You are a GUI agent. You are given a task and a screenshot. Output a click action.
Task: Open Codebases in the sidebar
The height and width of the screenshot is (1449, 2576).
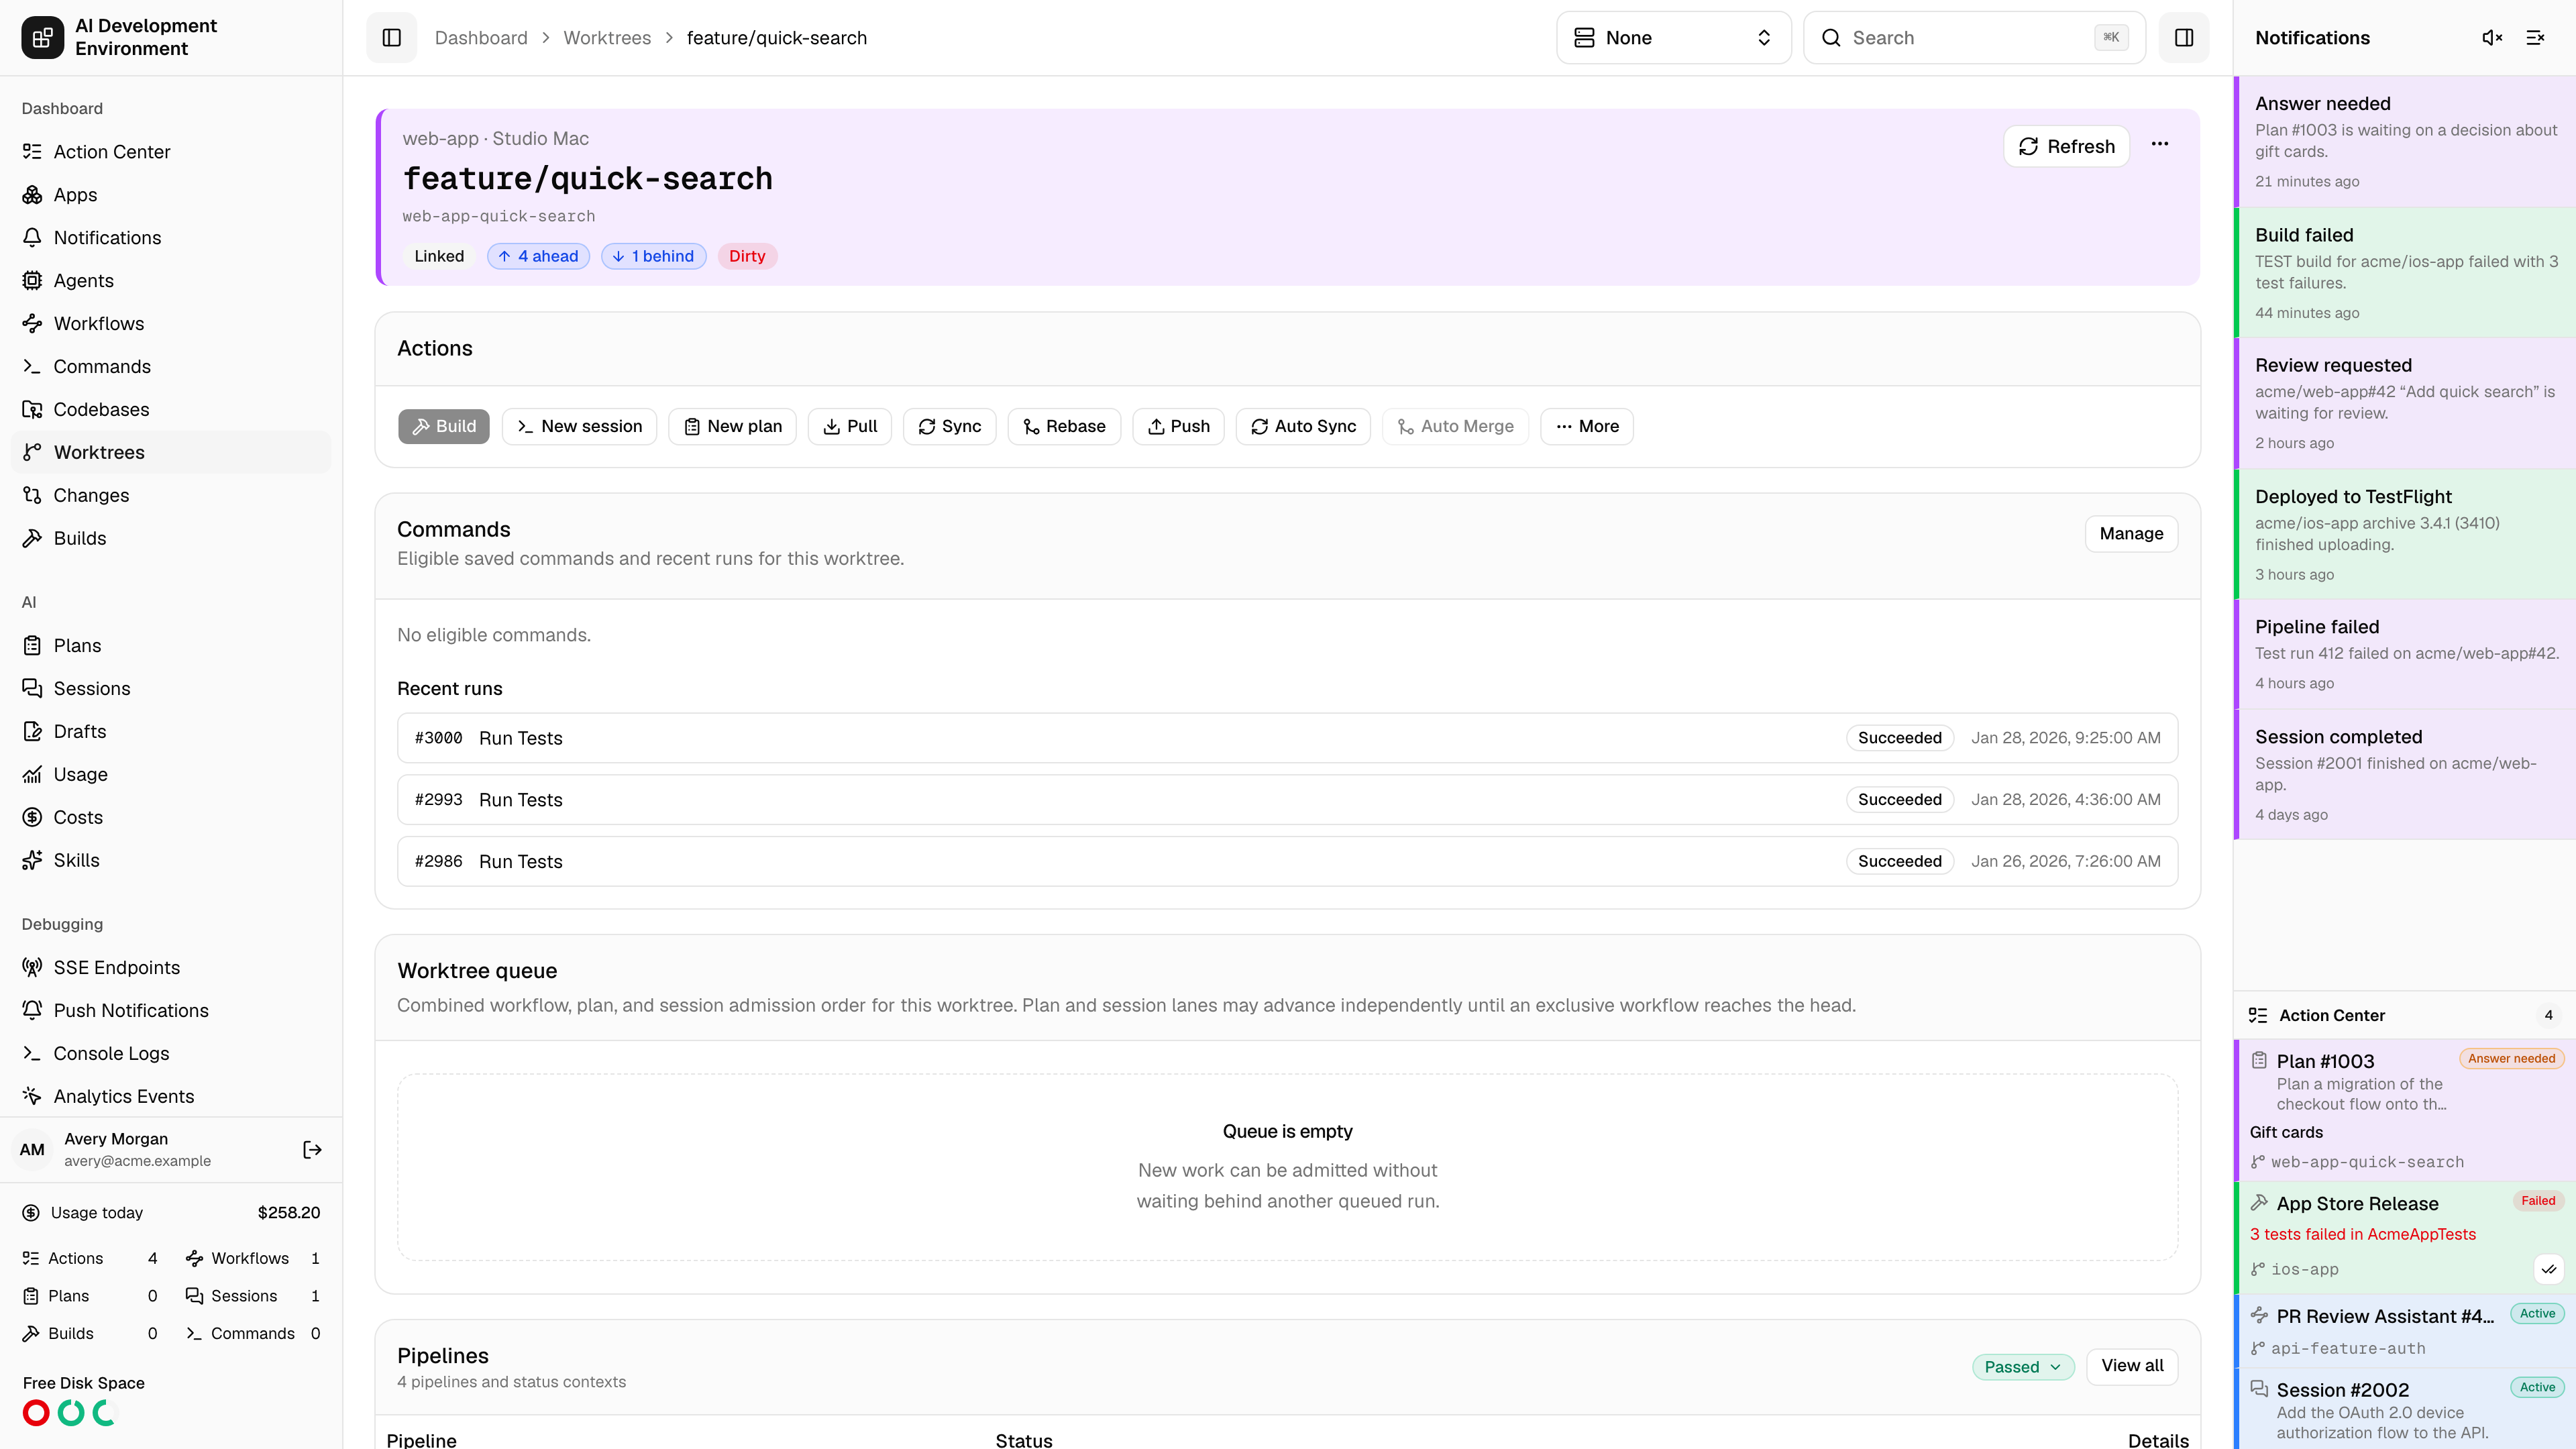[x=171, y=410]
